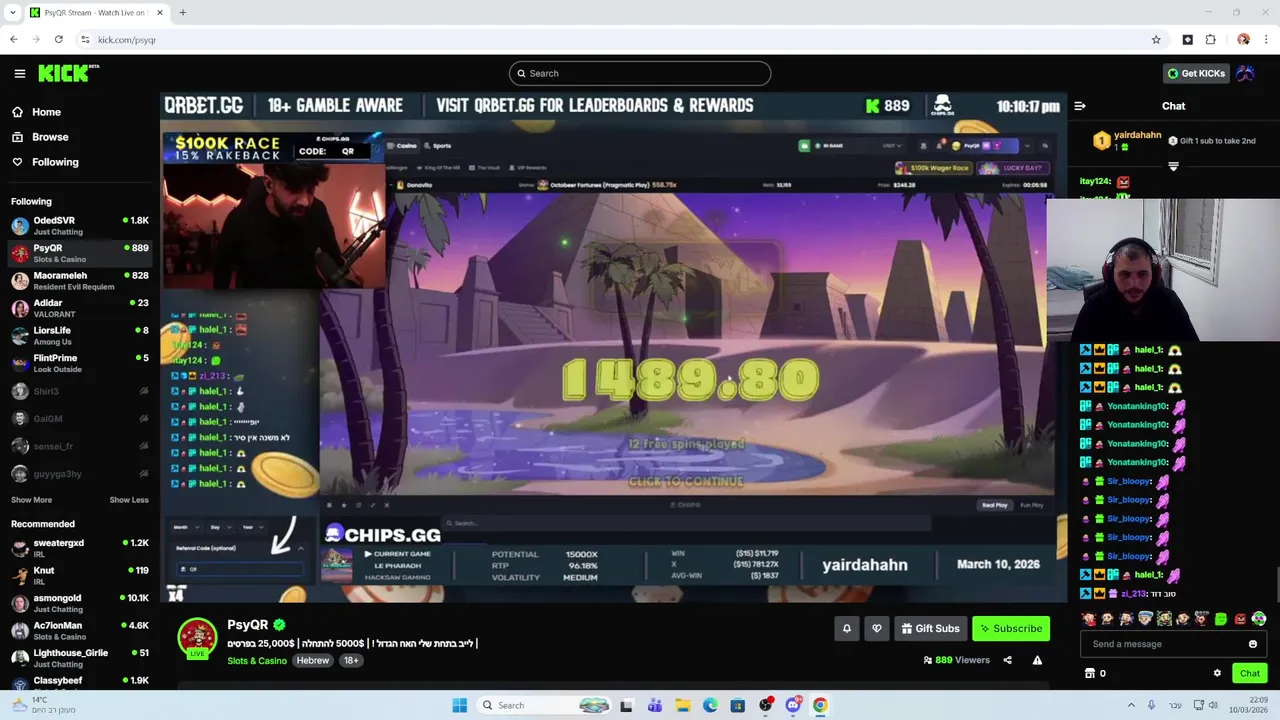1280x720 pixels.
Task: Click Windows taskbar Search box
Action: (x=543, y=705)
